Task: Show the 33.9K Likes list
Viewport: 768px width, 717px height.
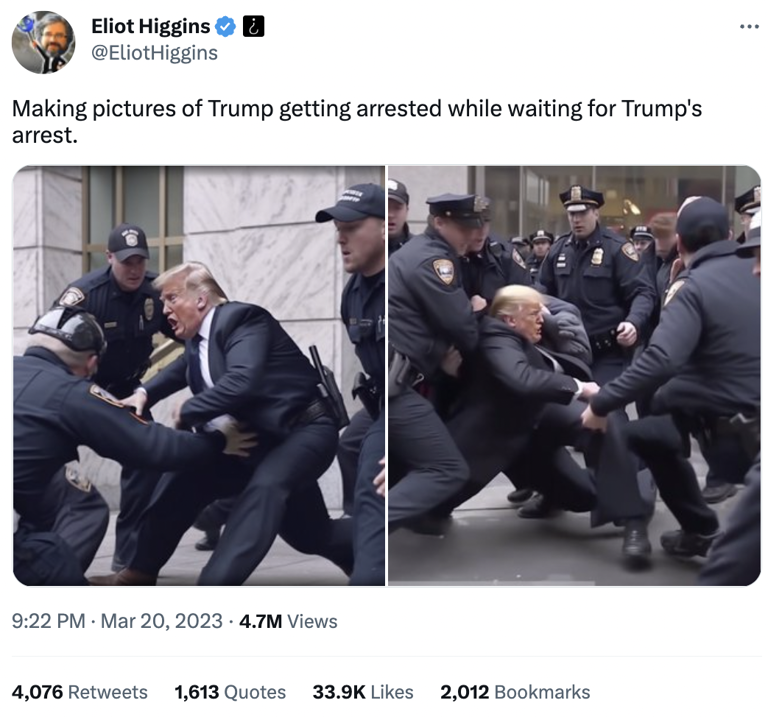Action: pyautogui.click(x=363, y=693)
